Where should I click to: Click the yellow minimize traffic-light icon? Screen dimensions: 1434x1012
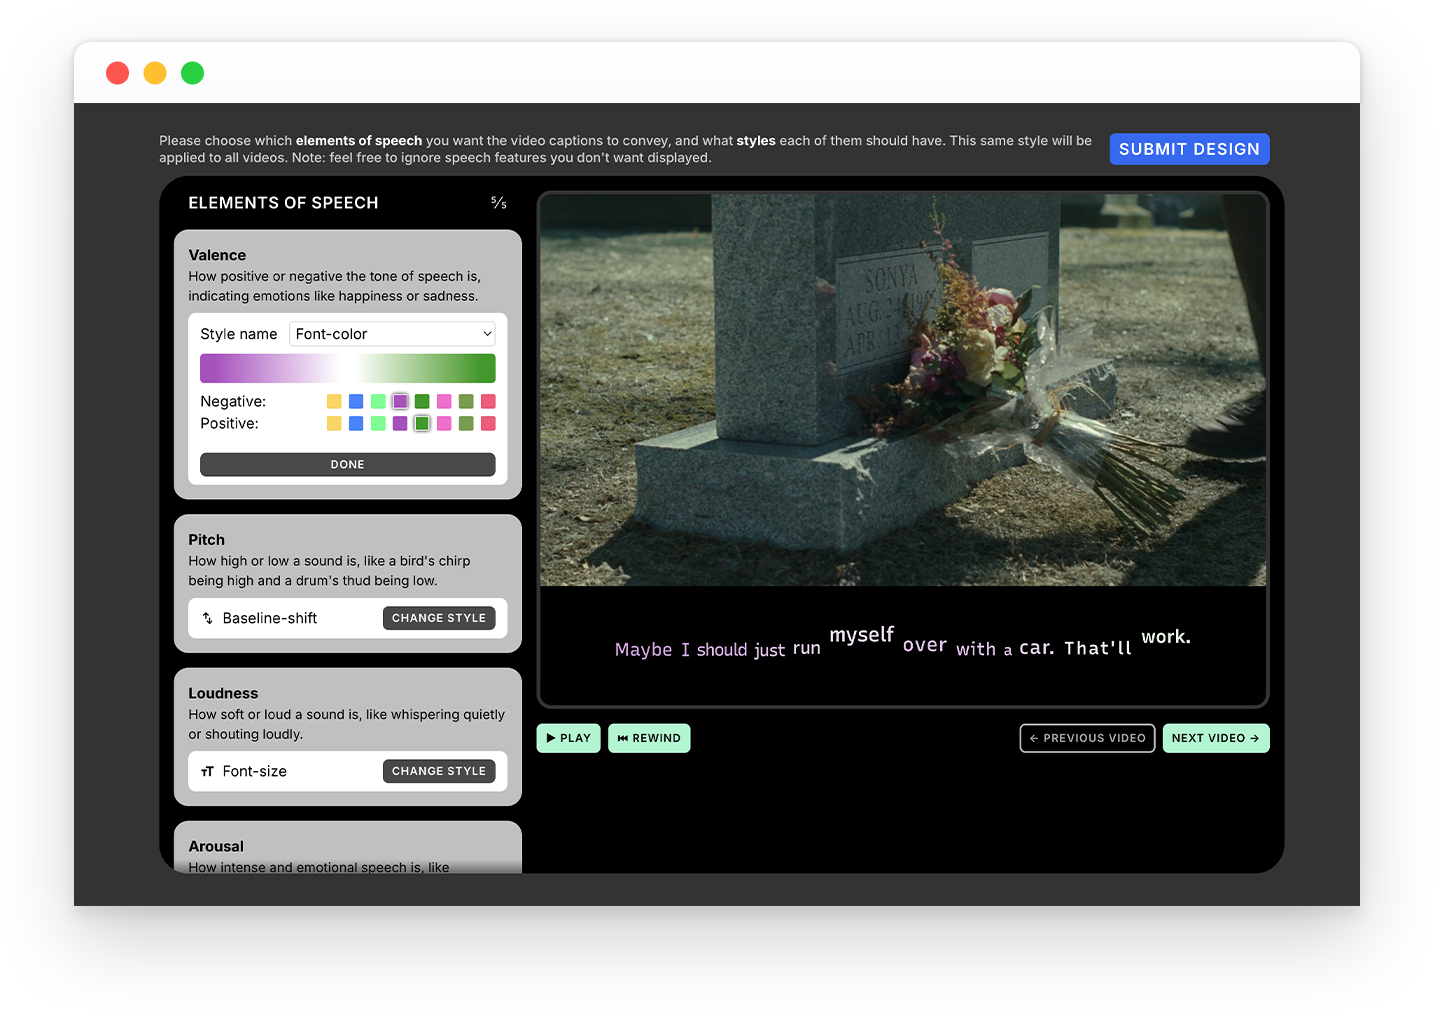[154, 72]
